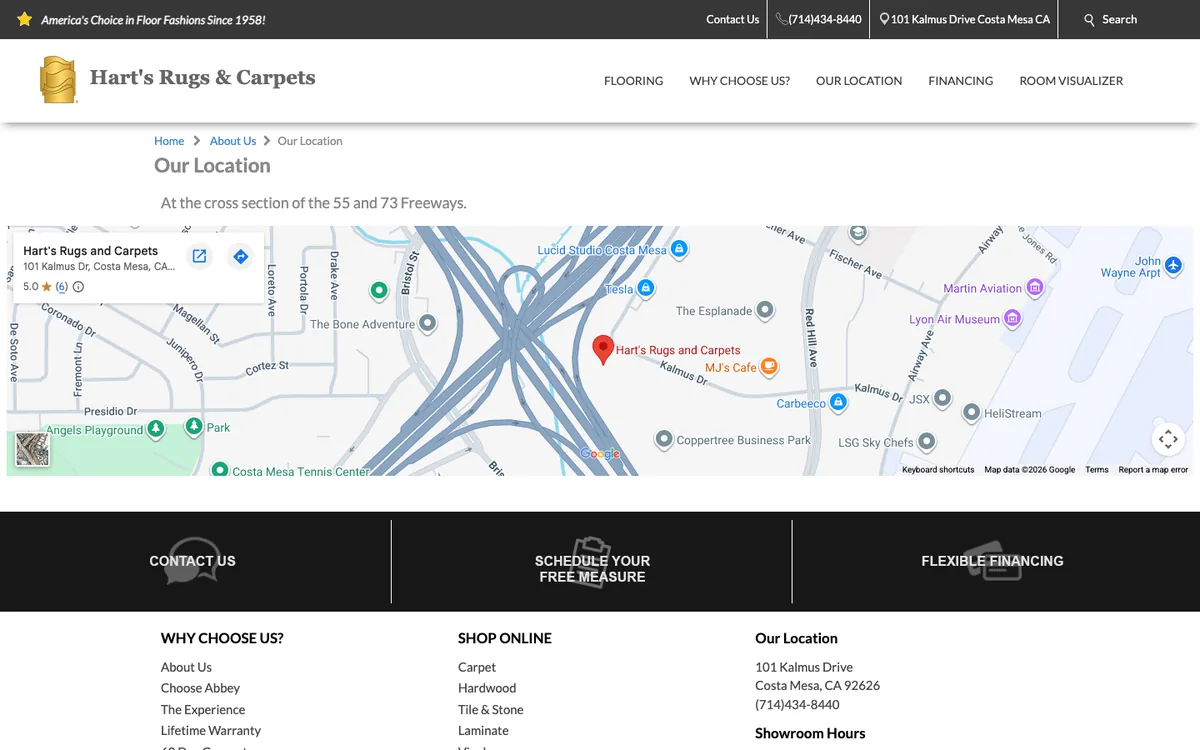Image resolution: width=1200 pixels, height=750 pixels.
Task: Click the phone icon beside (714)434-8440
Action: pyautogui.click(x=781, y=19)
